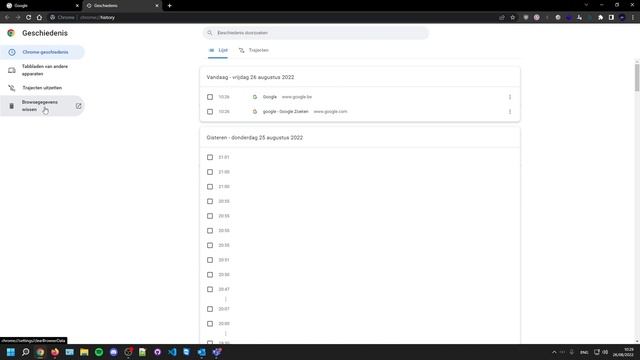Open the Extensions puzzle icon

[x=600, y=18]
